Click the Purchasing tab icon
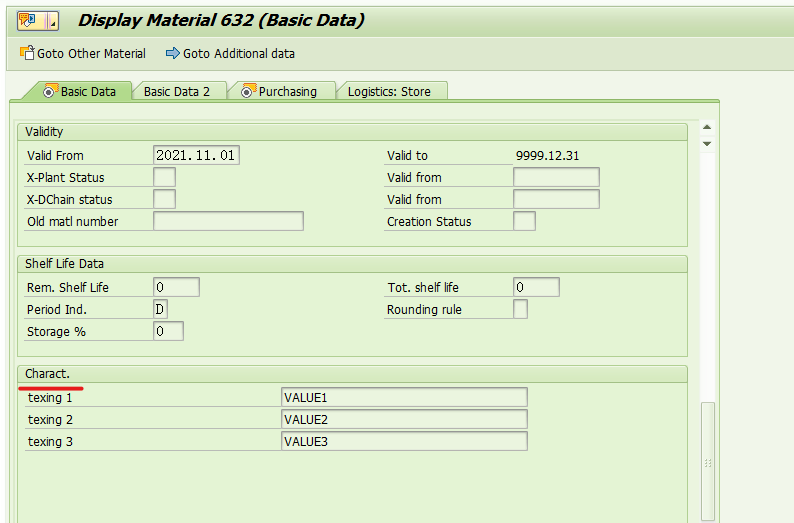Screen dimensions: 794x523 248,91
